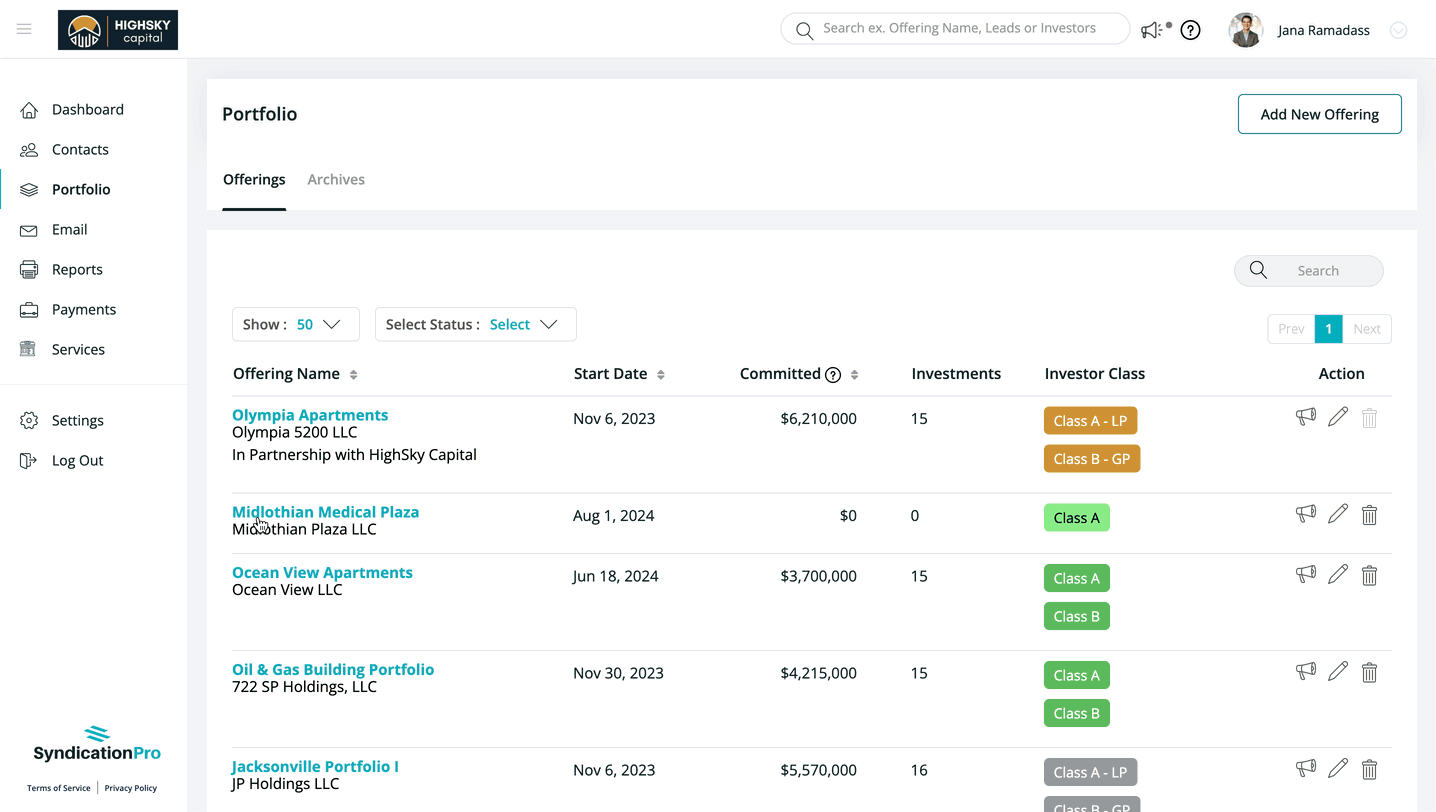Image resolution: width=1436 pixels, height=812 pixels.
Task: Expand the Jana Ramadass user menu chevron
Action: pyautogui.click(x=1399, y=30)
